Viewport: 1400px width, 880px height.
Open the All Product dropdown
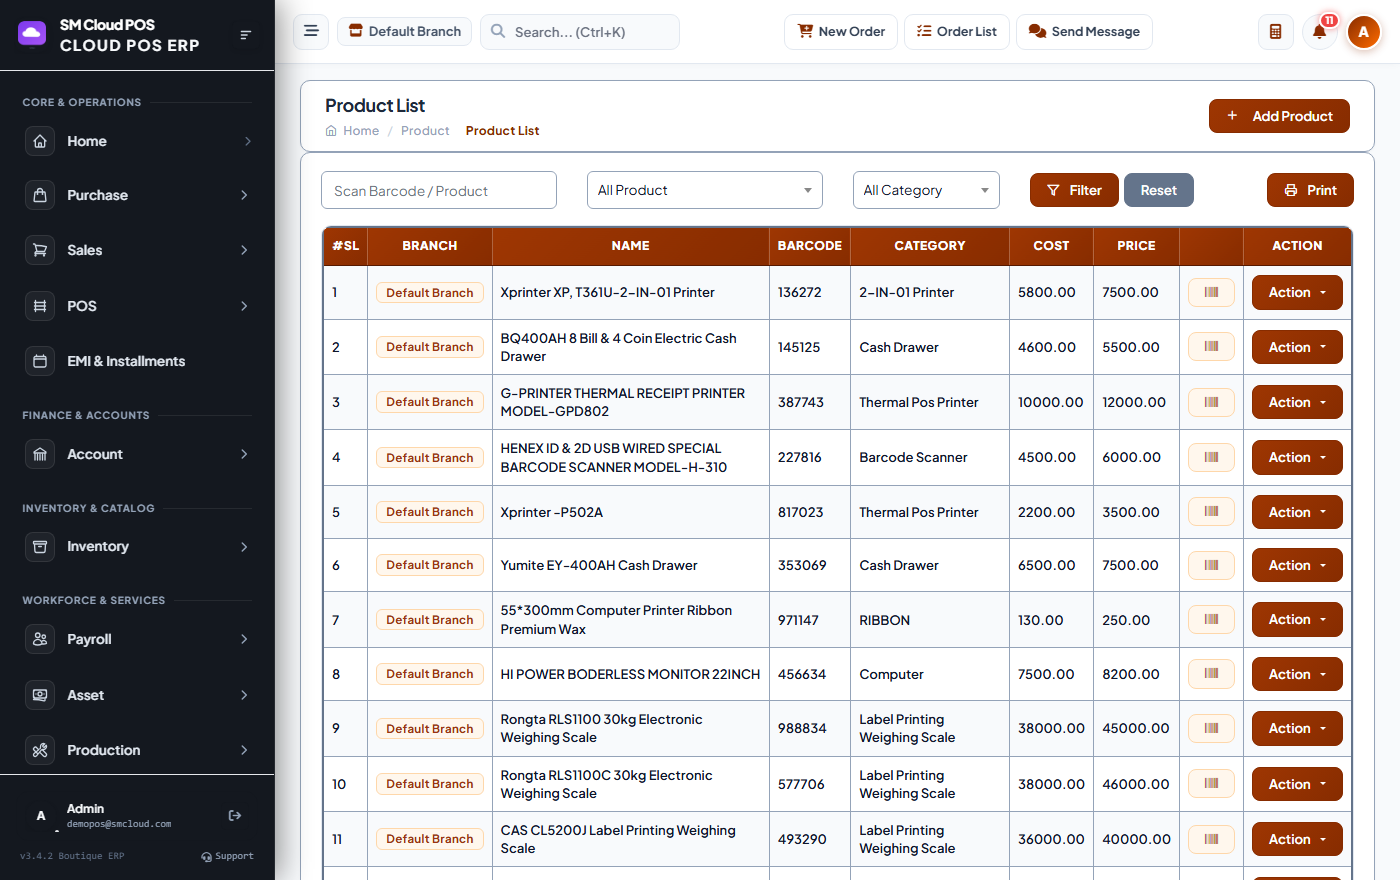(x=705, y=190)
